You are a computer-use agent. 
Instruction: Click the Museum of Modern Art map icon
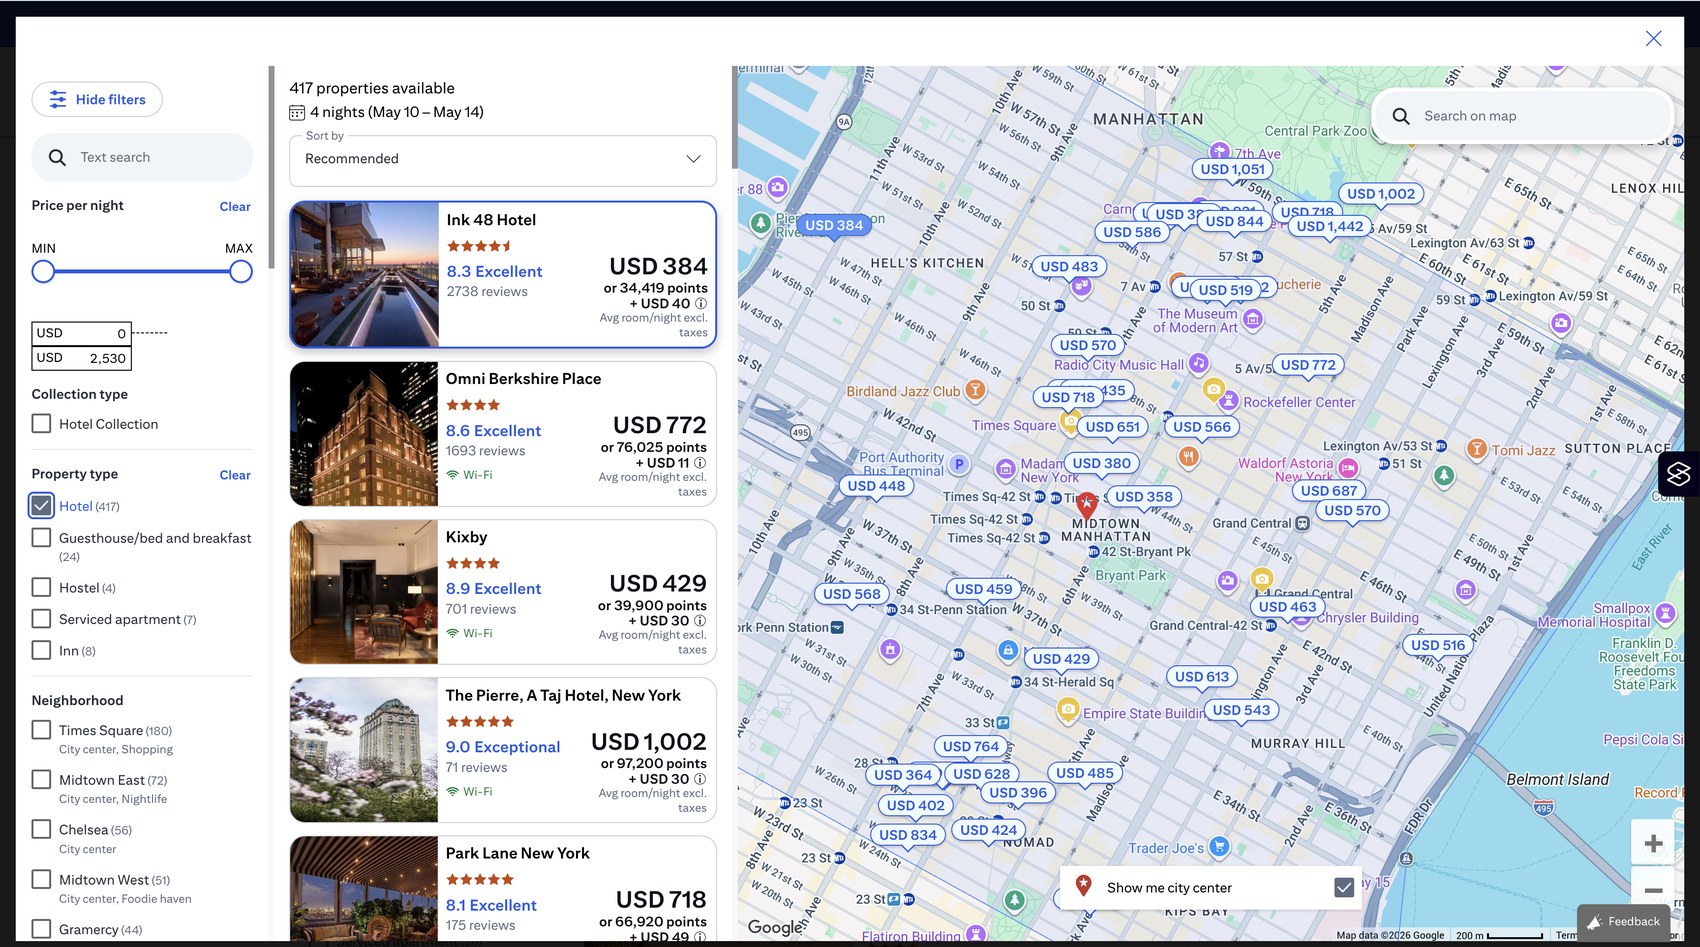pyautogui.click(x=1253, y=319)
